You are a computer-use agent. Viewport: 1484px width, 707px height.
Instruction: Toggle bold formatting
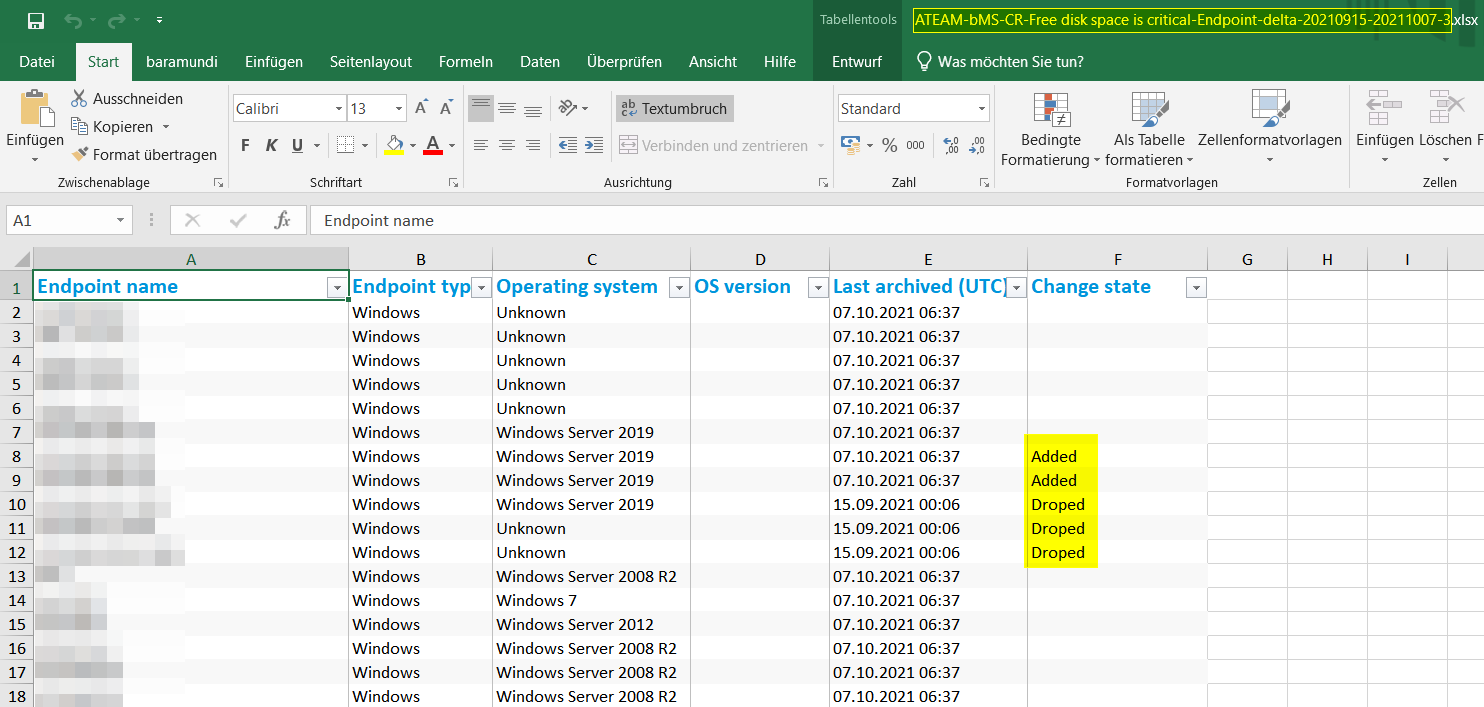click(245, 146)
